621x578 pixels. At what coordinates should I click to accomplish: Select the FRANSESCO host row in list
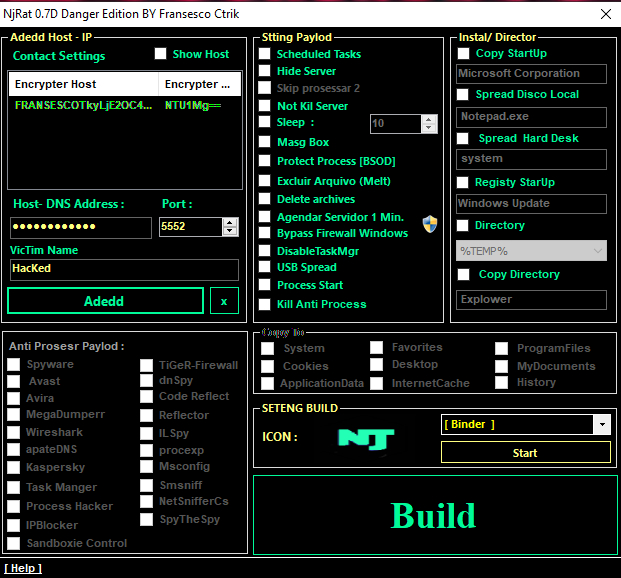[84, 105]
